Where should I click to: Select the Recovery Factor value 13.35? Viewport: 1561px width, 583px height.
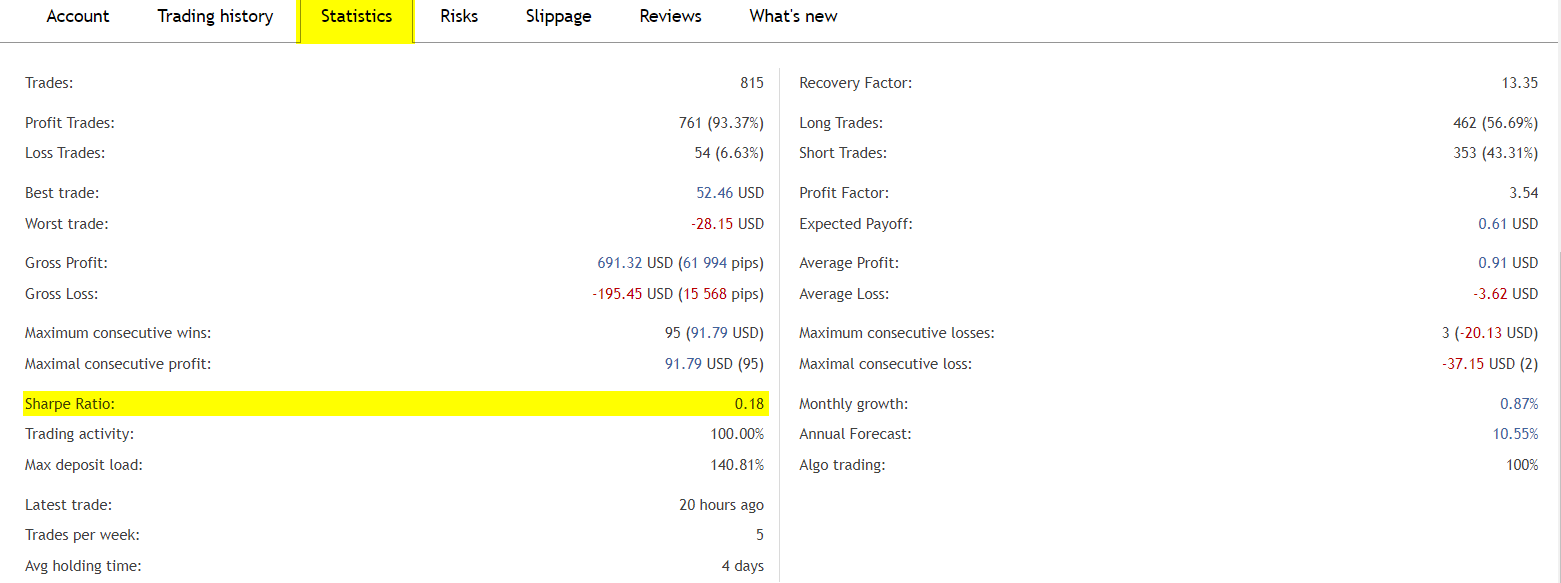[x=1520, y=83]
